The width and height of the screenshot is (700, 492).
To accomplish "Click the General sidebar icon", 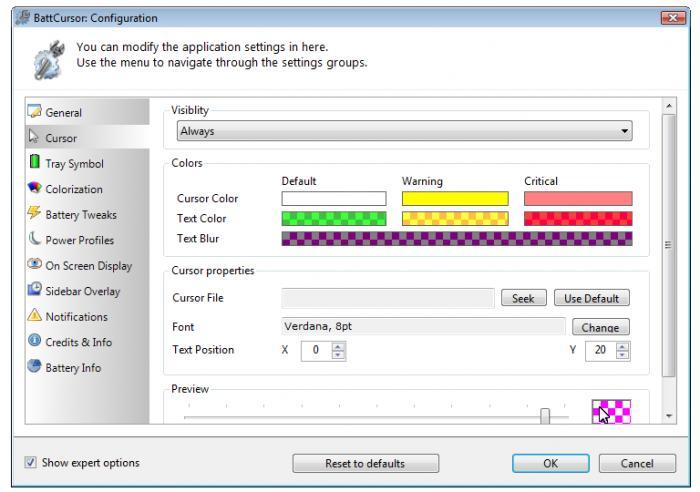I will point(34,112).
